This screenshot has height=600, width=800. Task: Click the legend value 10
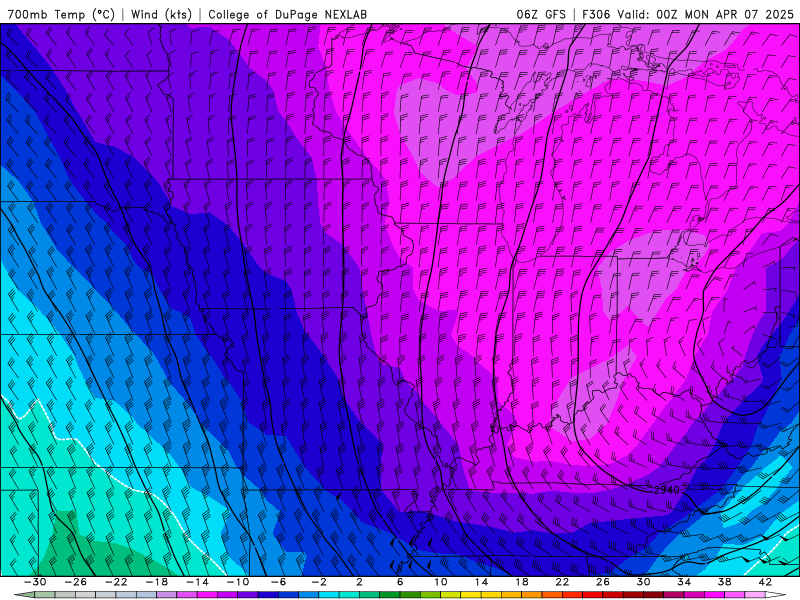point(440,582)
